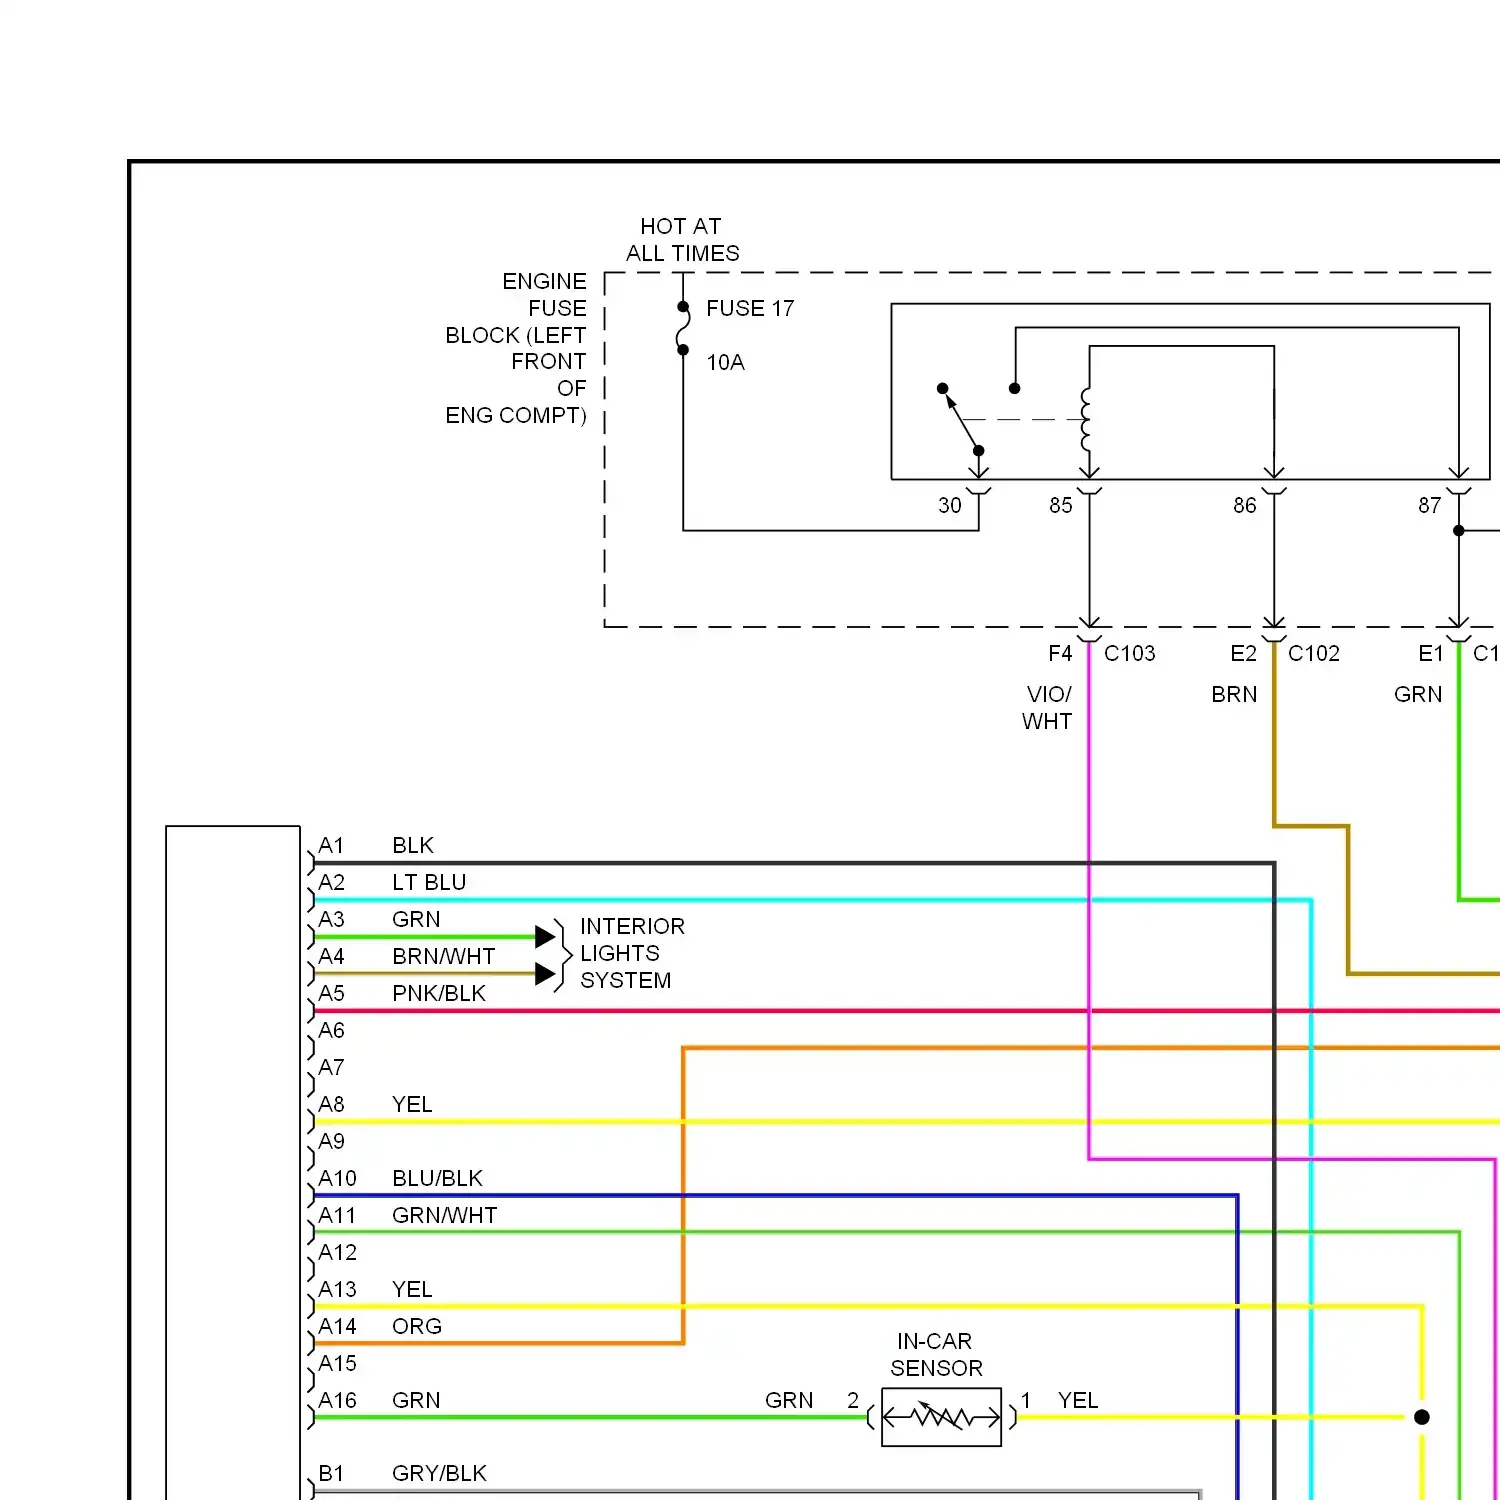Select the BLU/BLK text at pin A10
1500x1500 pixels.
pos(438,1178)
